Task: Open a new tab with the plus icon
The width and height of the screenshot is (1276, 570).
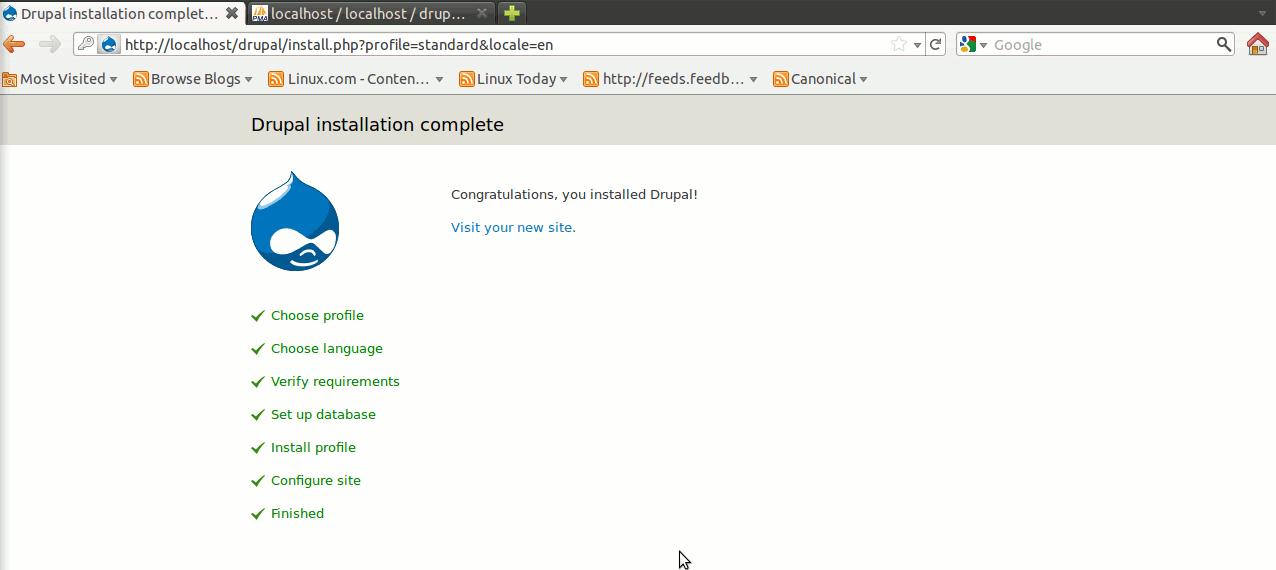Action: pyautogui.click(x=511, y=14)
